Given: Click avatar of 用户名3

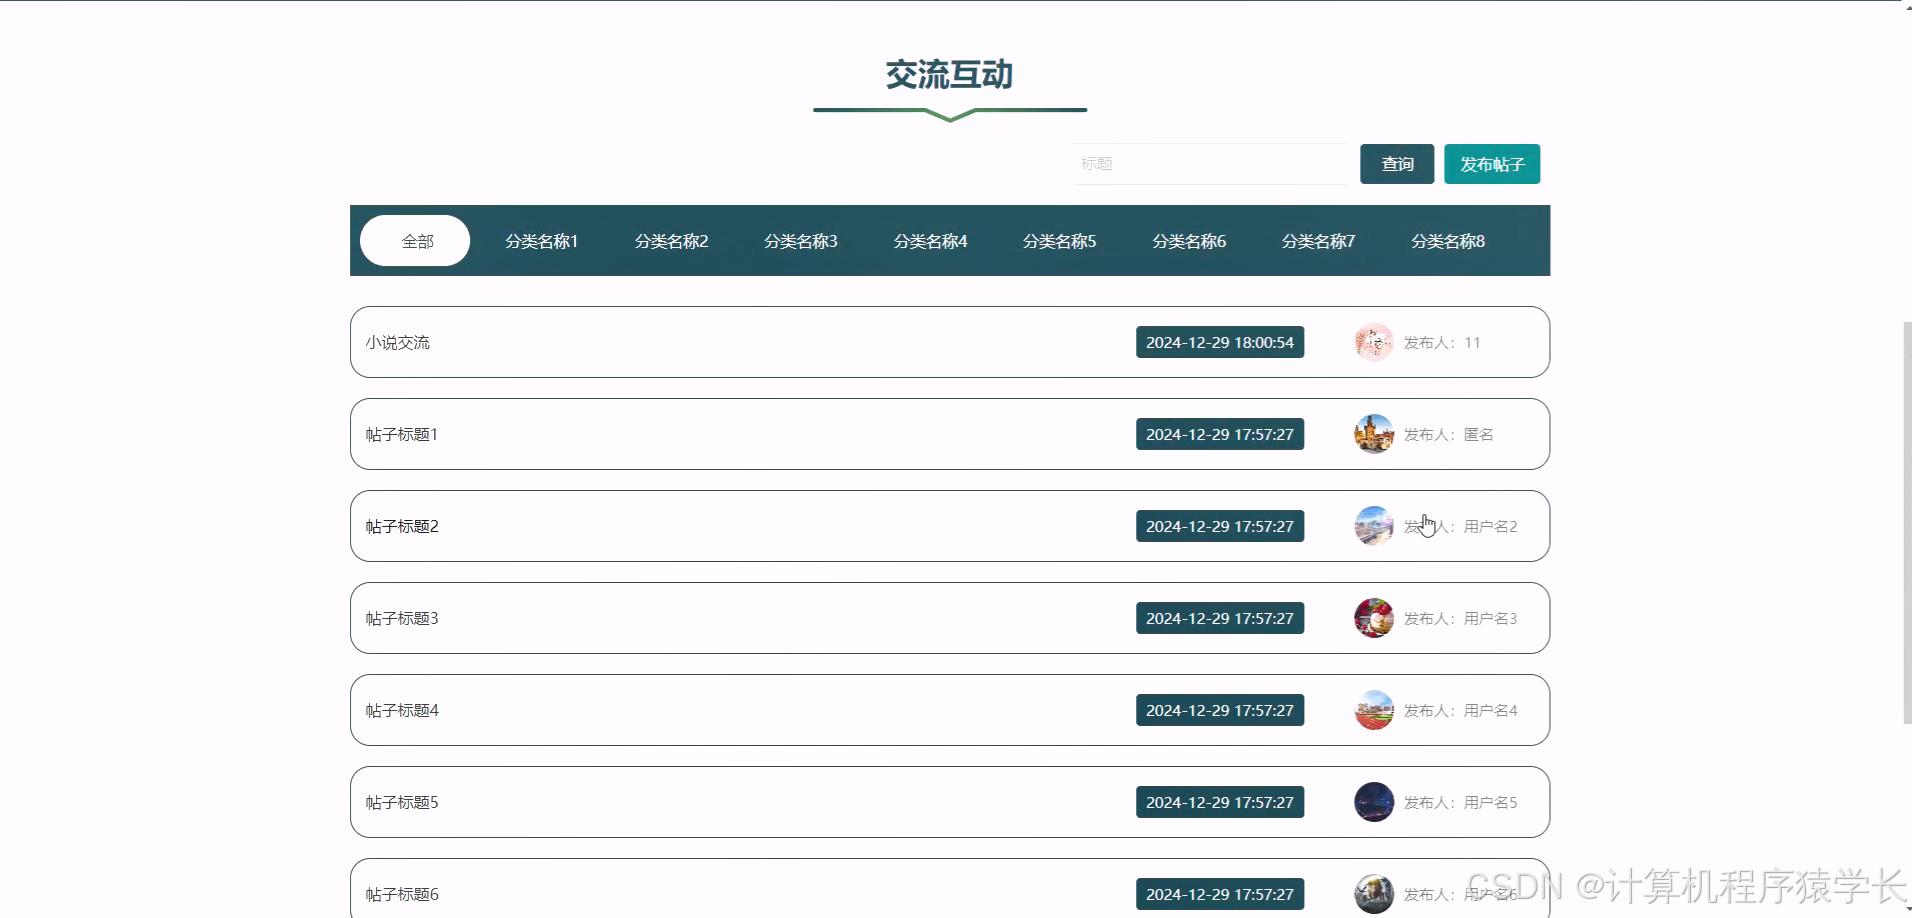Looking at the screenshot, I should pyautogui.click(x=1374, y=618).
